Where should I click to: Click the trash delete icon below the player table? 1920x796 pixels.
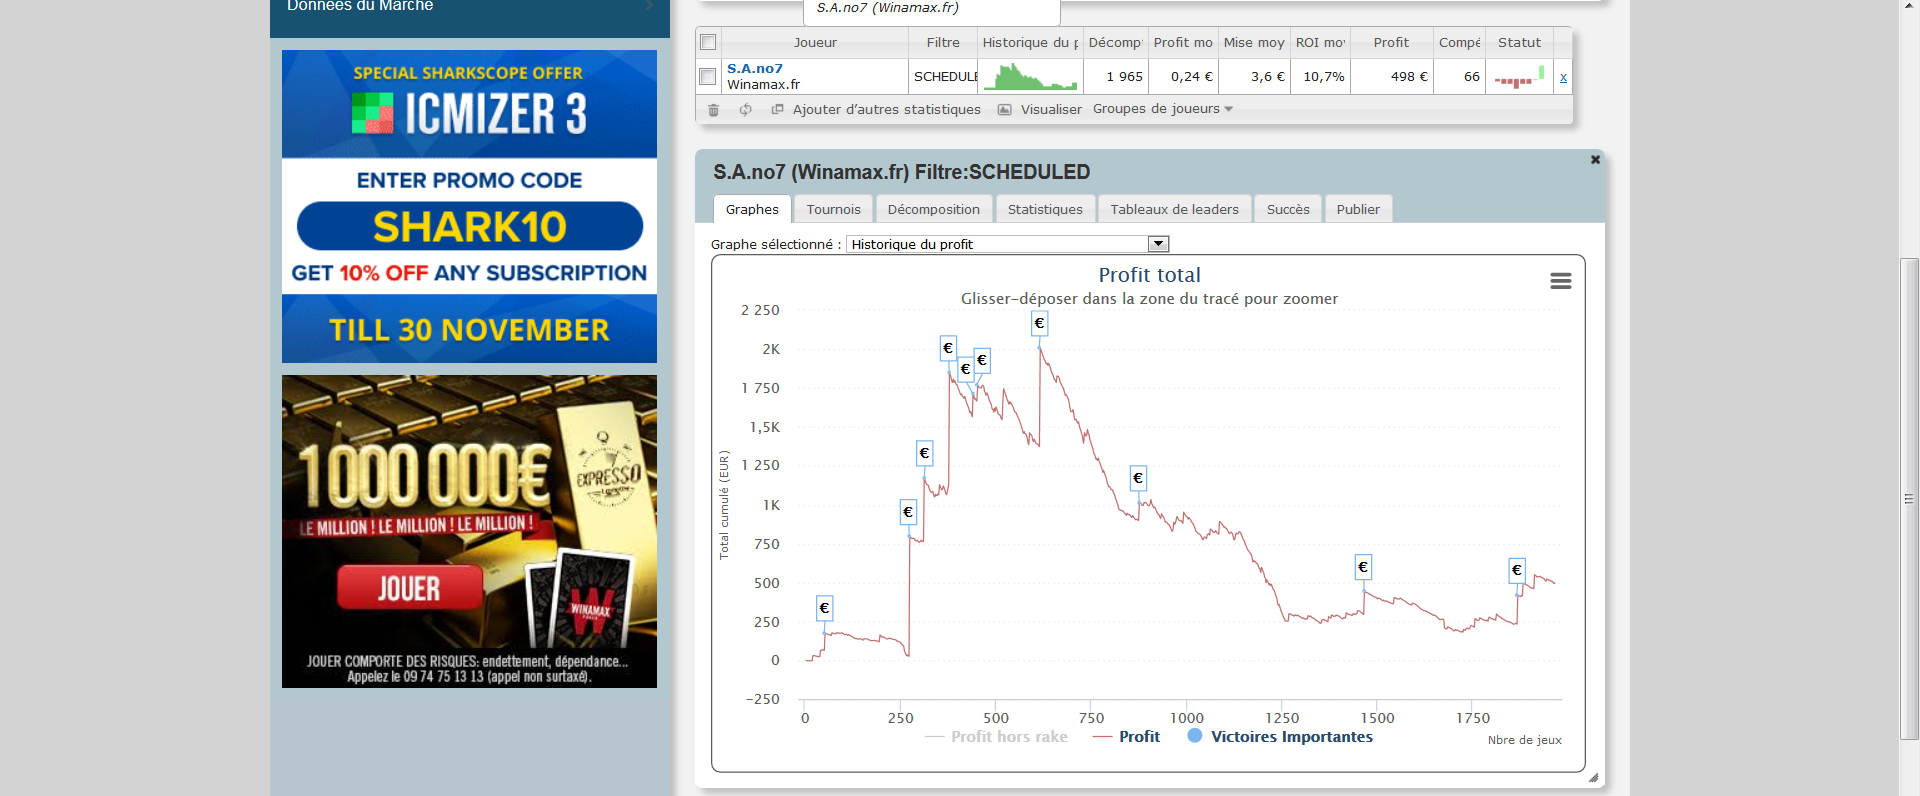click(713, 110)
